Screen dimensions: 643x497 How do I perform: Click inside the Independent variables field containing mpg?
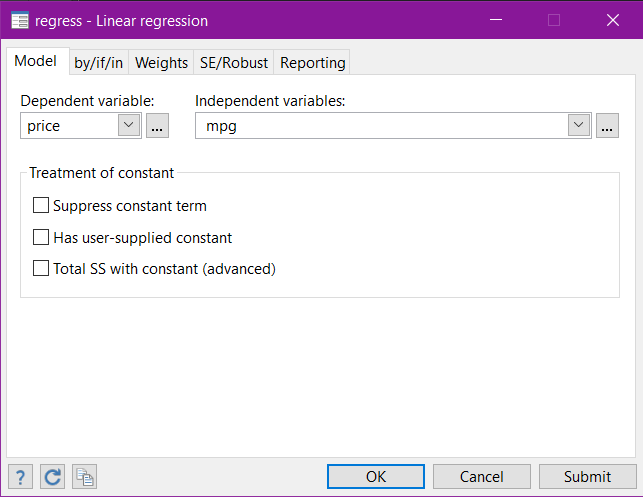(x=380, y=126)
